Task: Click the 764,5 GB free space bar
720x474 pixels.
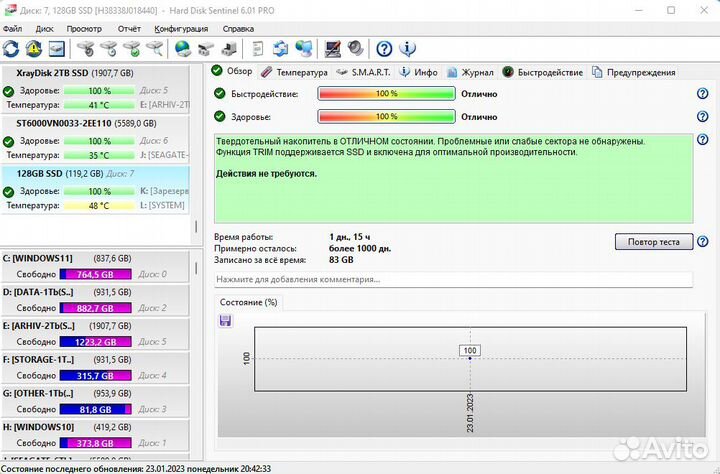Action: pos(96,274)
